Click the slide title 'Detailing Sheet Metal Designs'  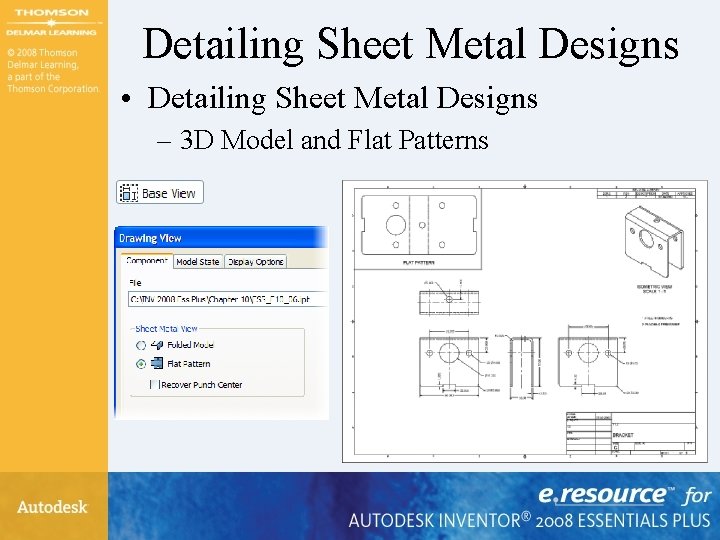pyautogui.click(x=411, y=43)
